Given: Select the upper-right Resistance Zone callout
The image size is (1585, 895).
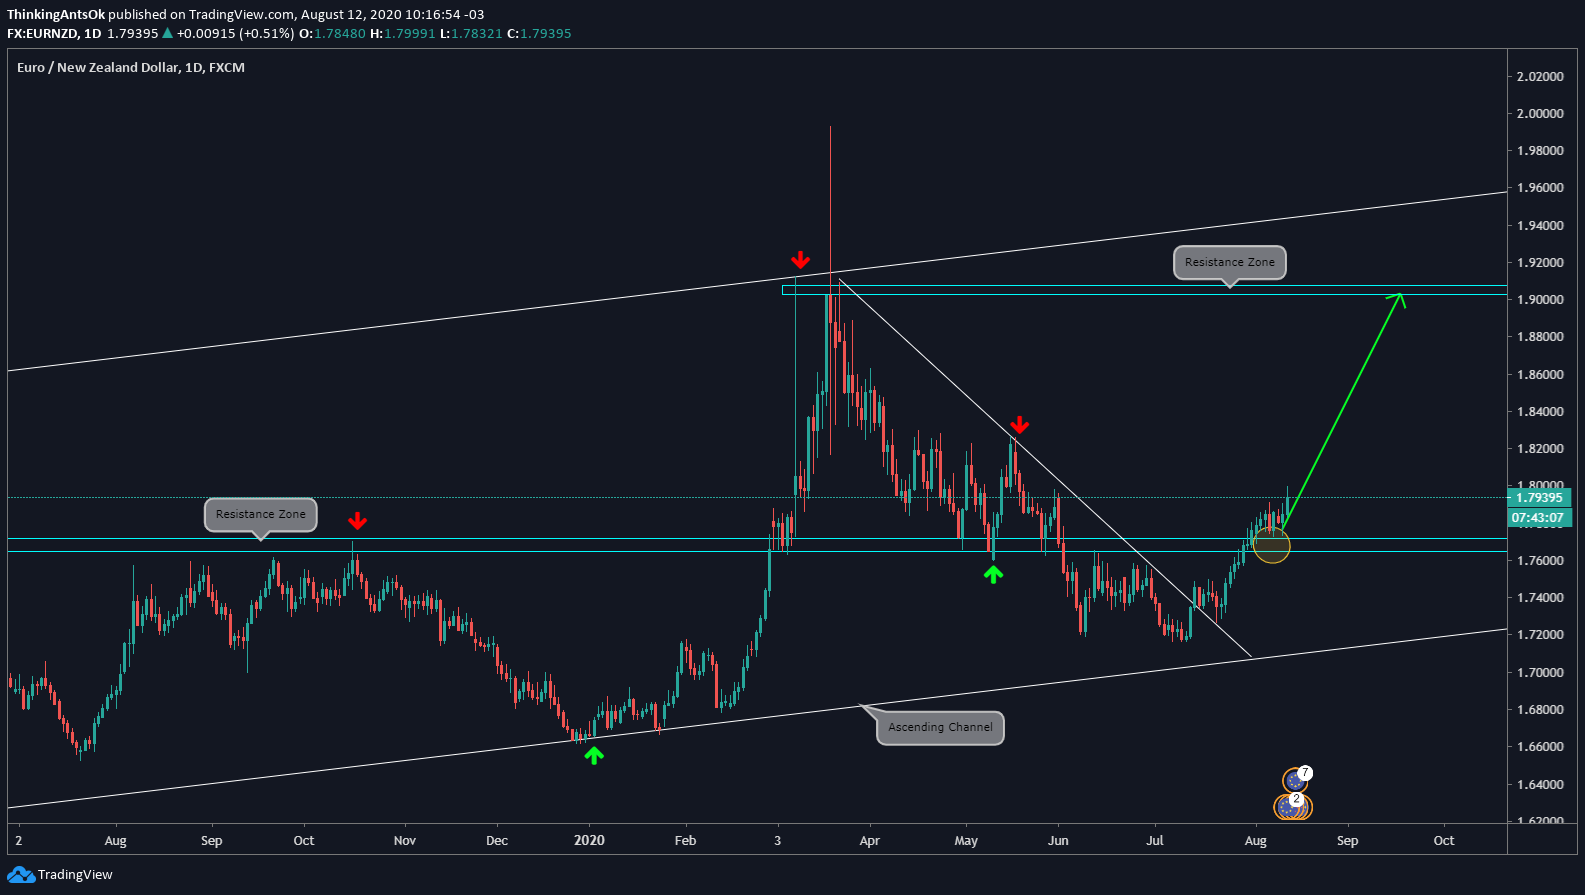Looking at the screenshot, I should click(x=1230, y=263).
